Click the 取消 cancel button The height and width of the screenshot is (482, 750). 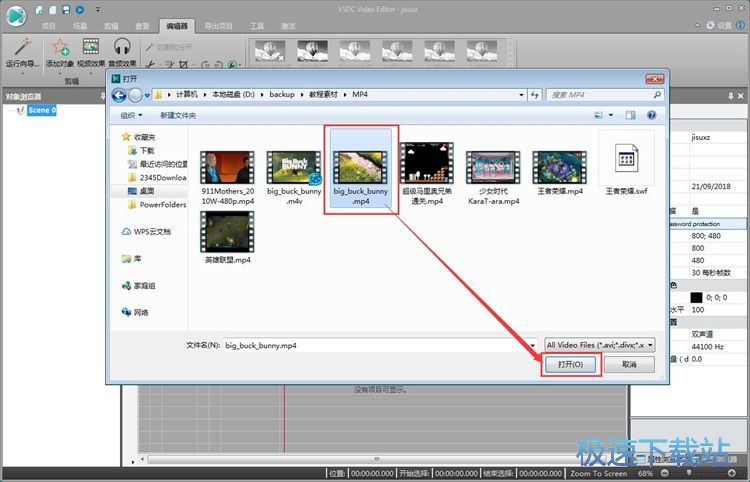point(629,365)
